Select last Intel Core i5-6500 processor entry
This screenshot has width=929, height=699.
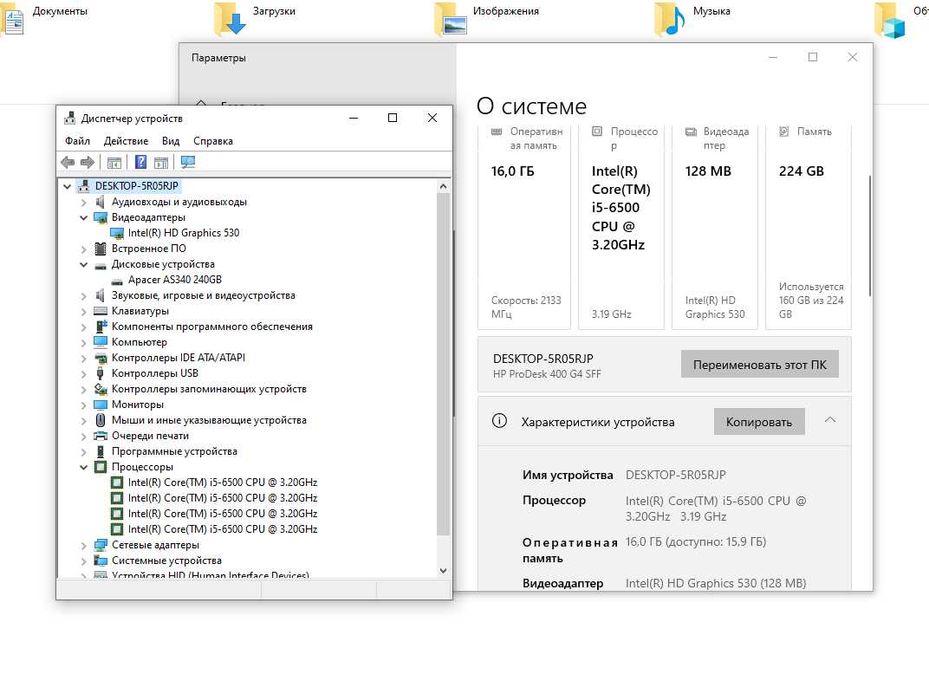pos(222,529)
